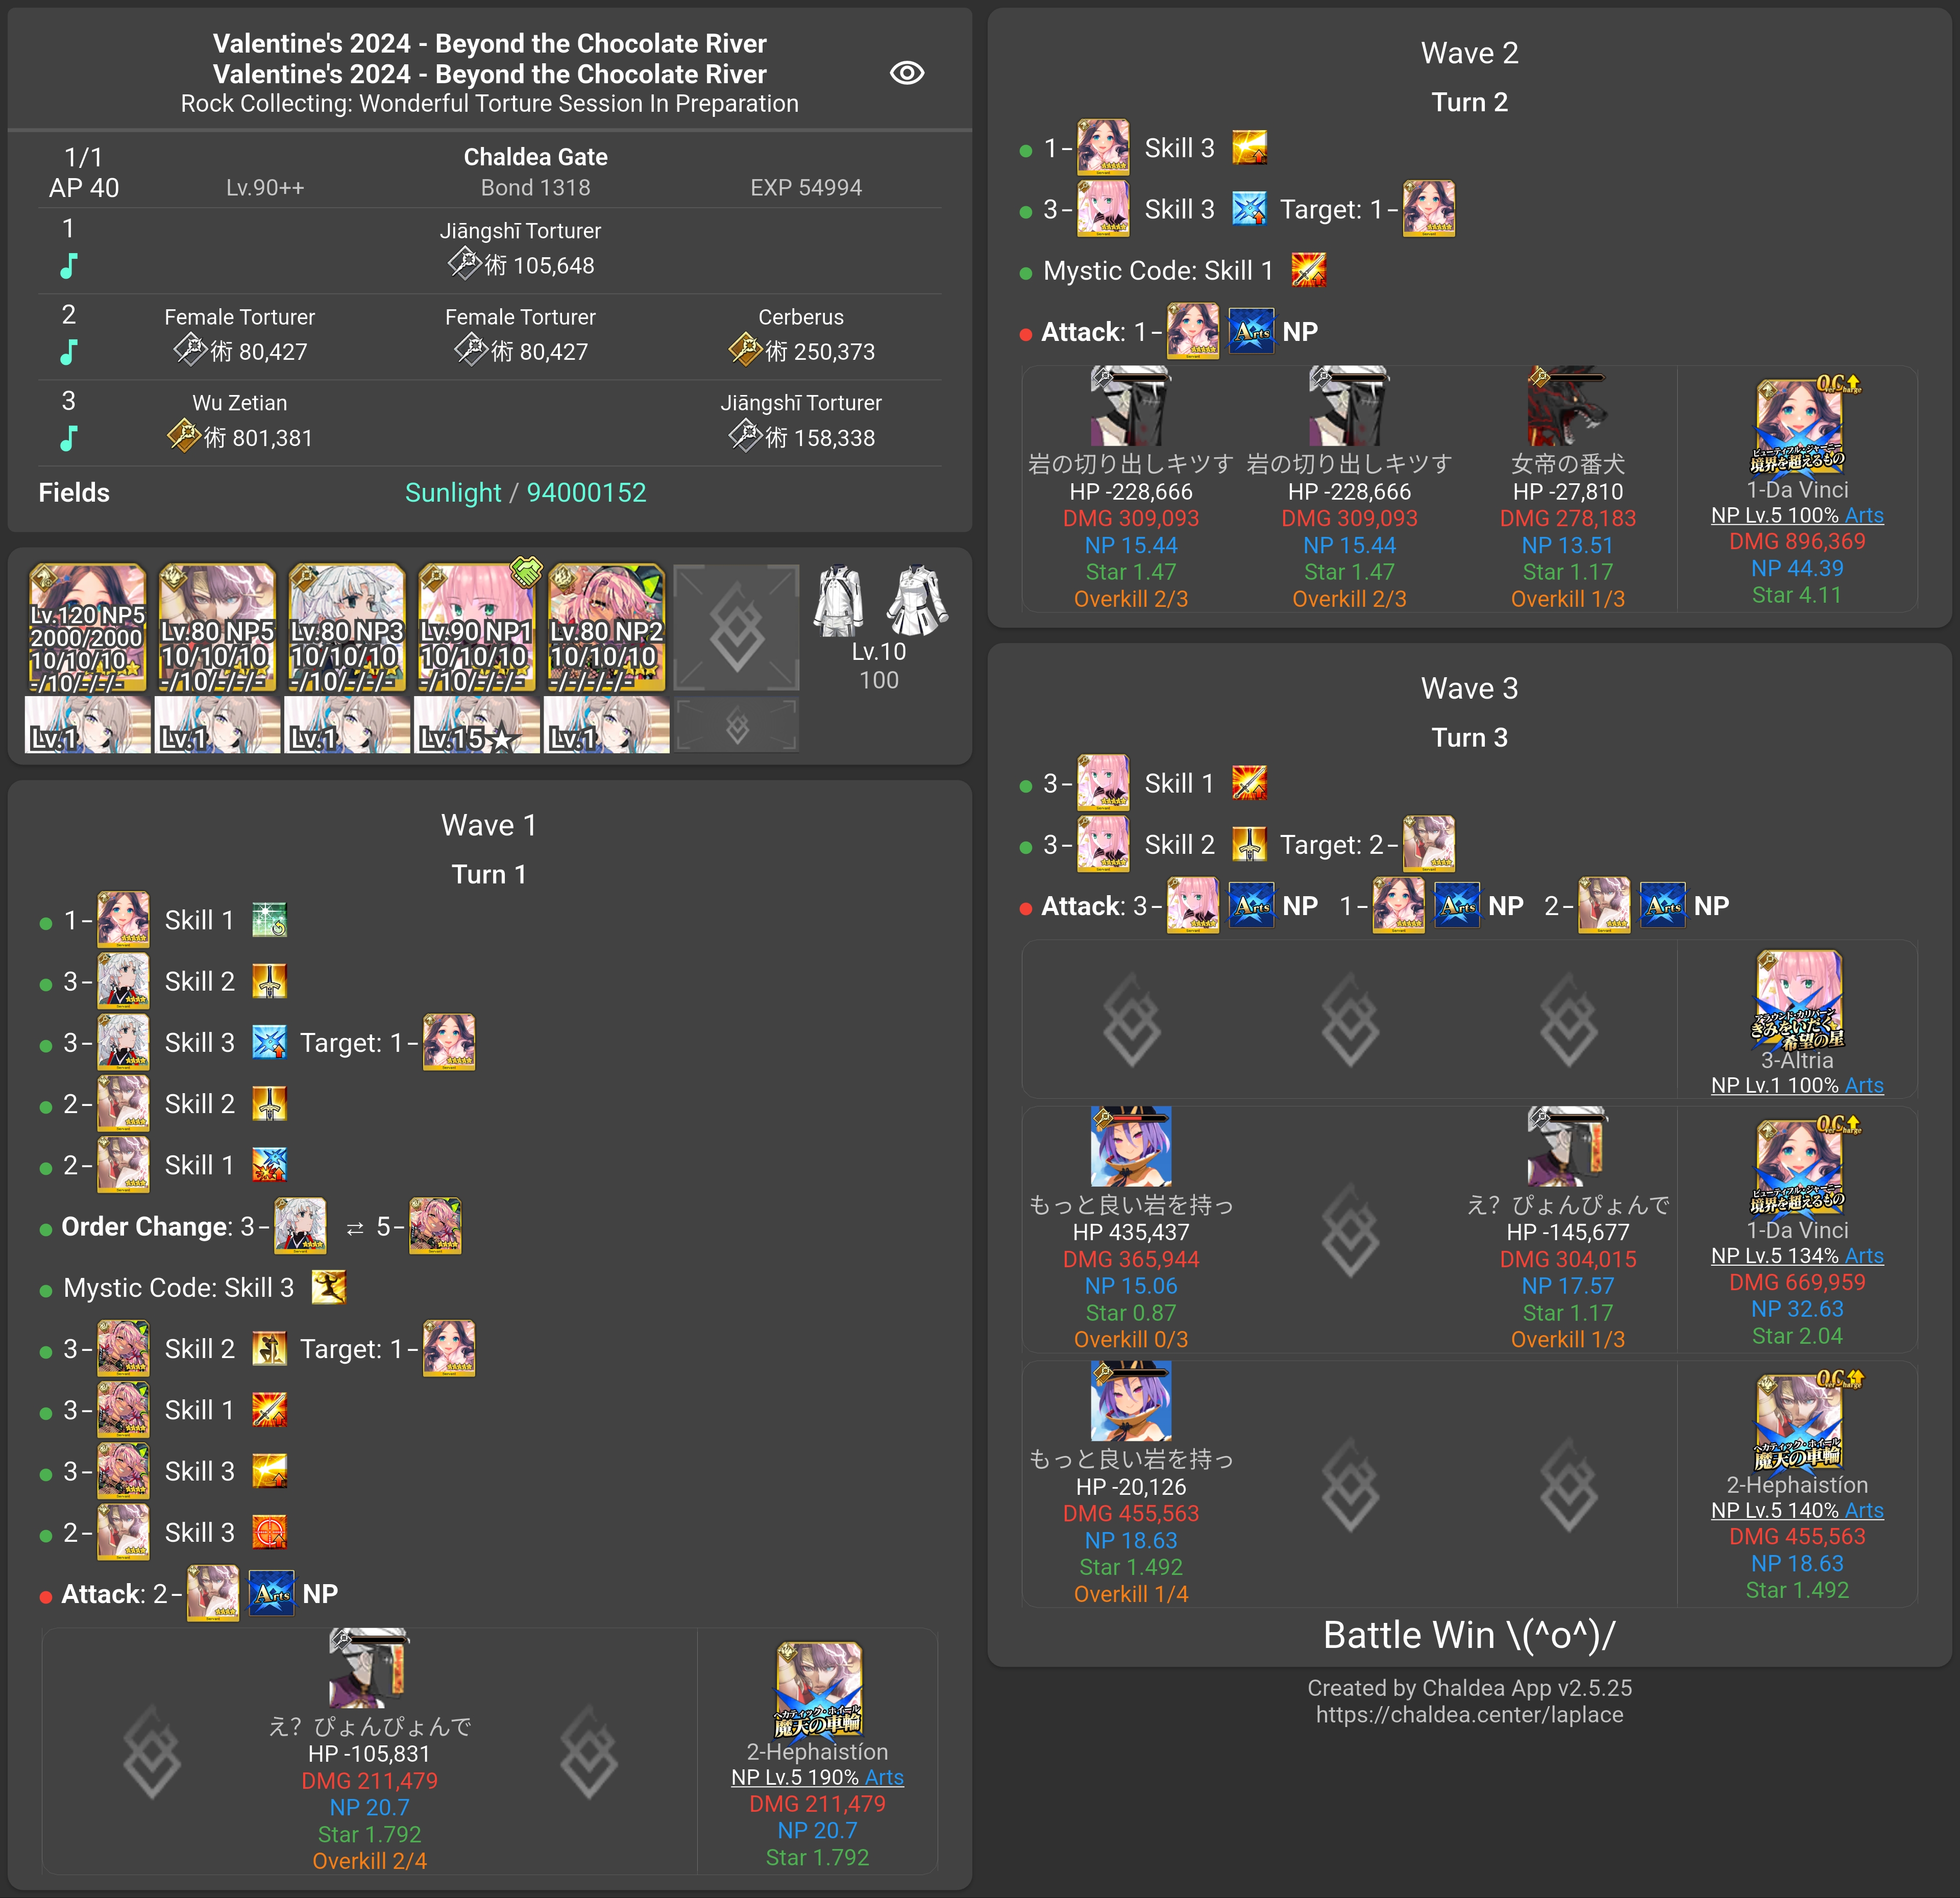Click the NP Lv.5 190% Arts link
The height and width of the screenshot is (1898, 1960).
(817, 1777)
